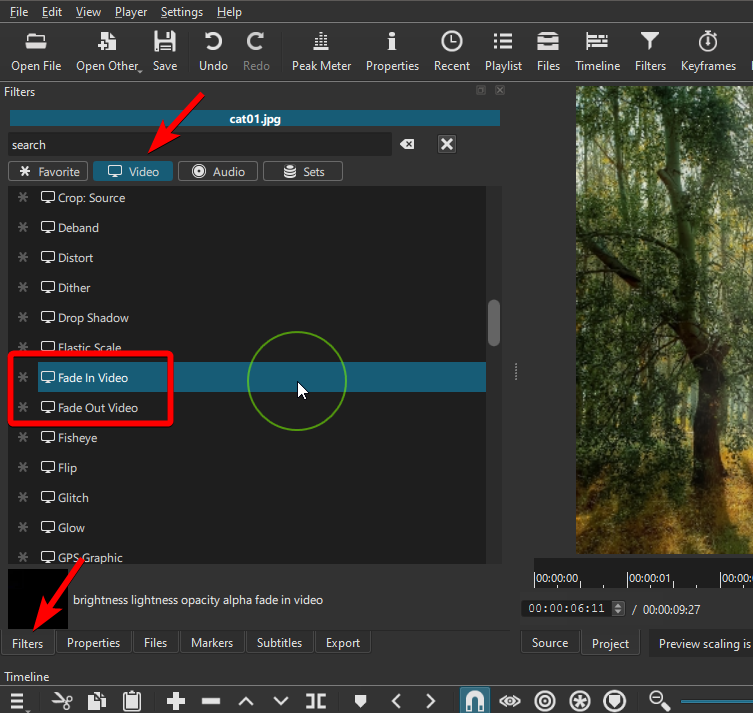Select the Fade Out Video filter
Image resolution: width=753 pixels, height=713 pixels.
point(97,408)
